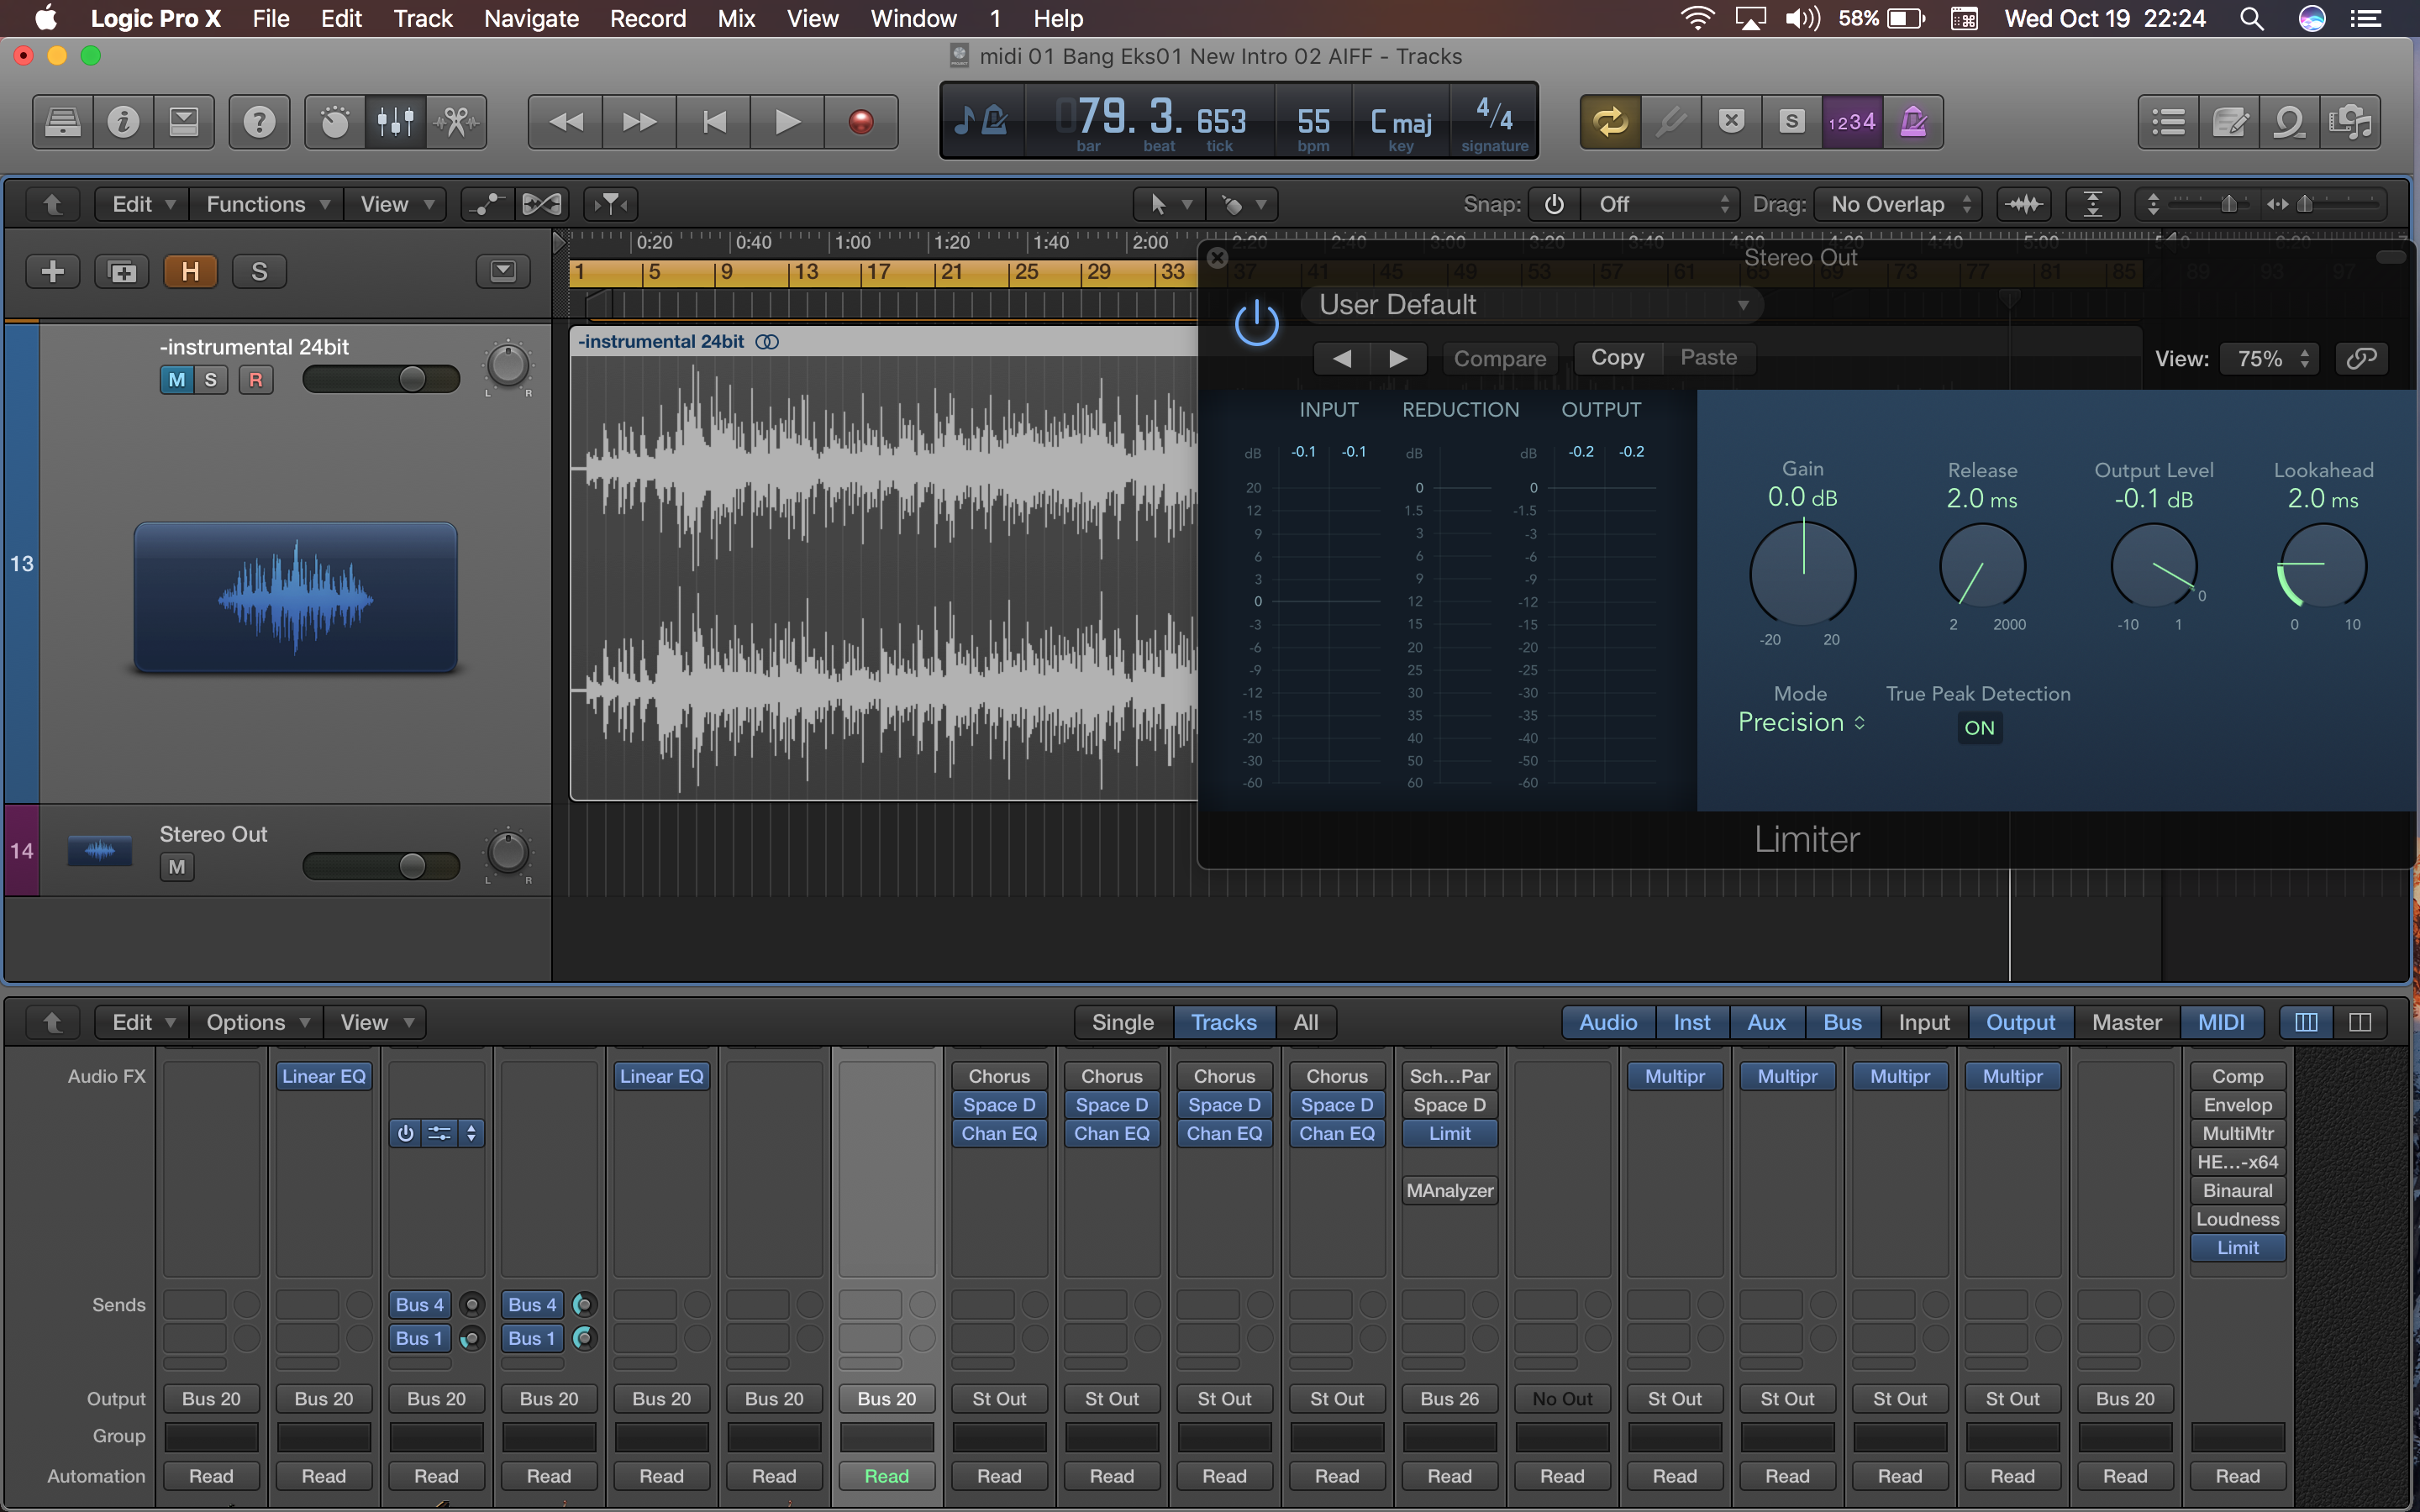Screen dimensions: 2420x1512
Task: Mute the Stereo Out track
Action: pos(177,867)
